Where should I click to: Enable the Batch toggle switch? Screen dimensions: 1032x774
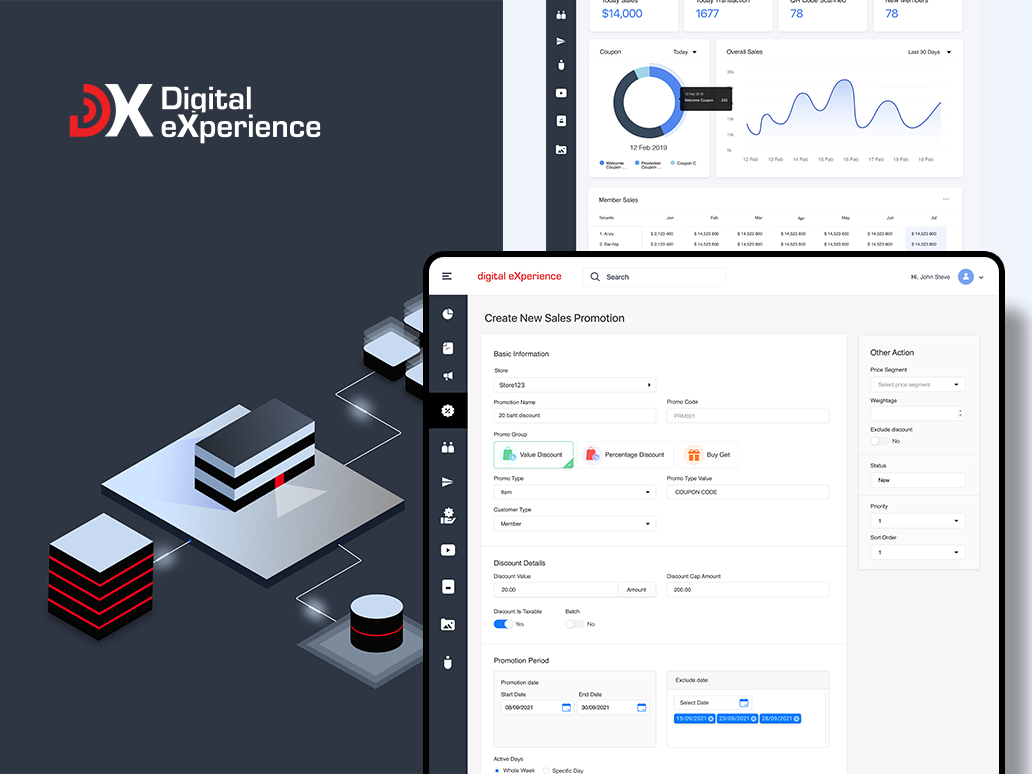pyautogui.click(x=574, y=624)
